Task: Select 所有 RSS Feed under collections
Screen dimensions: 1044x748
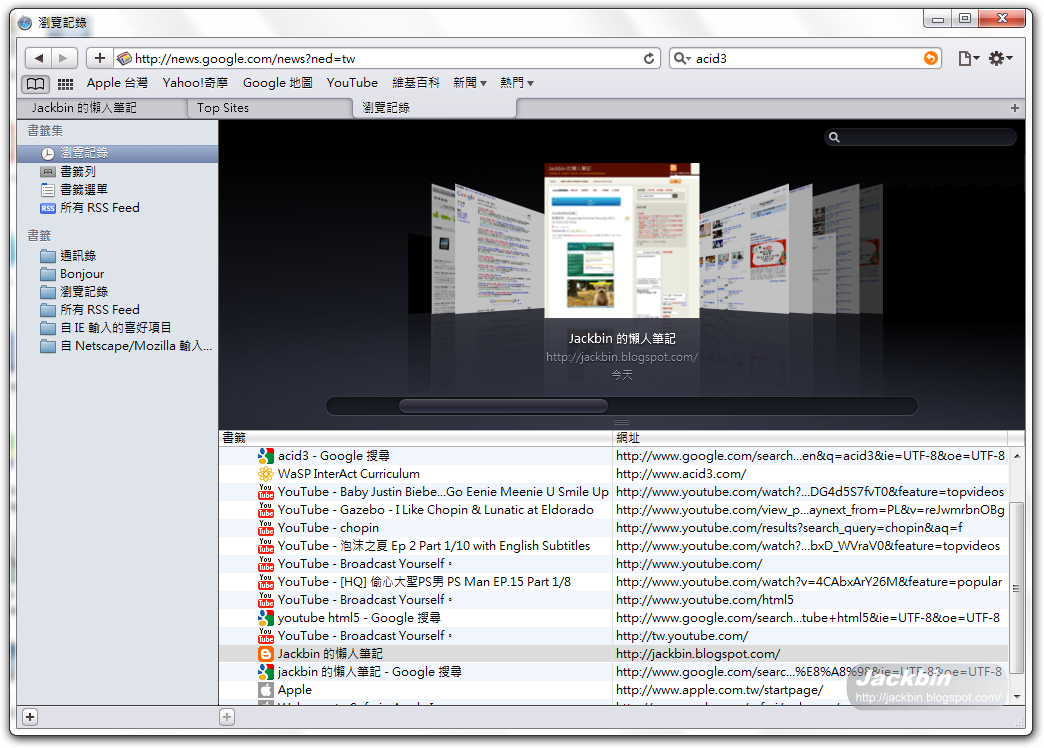Action: point(117,208)
